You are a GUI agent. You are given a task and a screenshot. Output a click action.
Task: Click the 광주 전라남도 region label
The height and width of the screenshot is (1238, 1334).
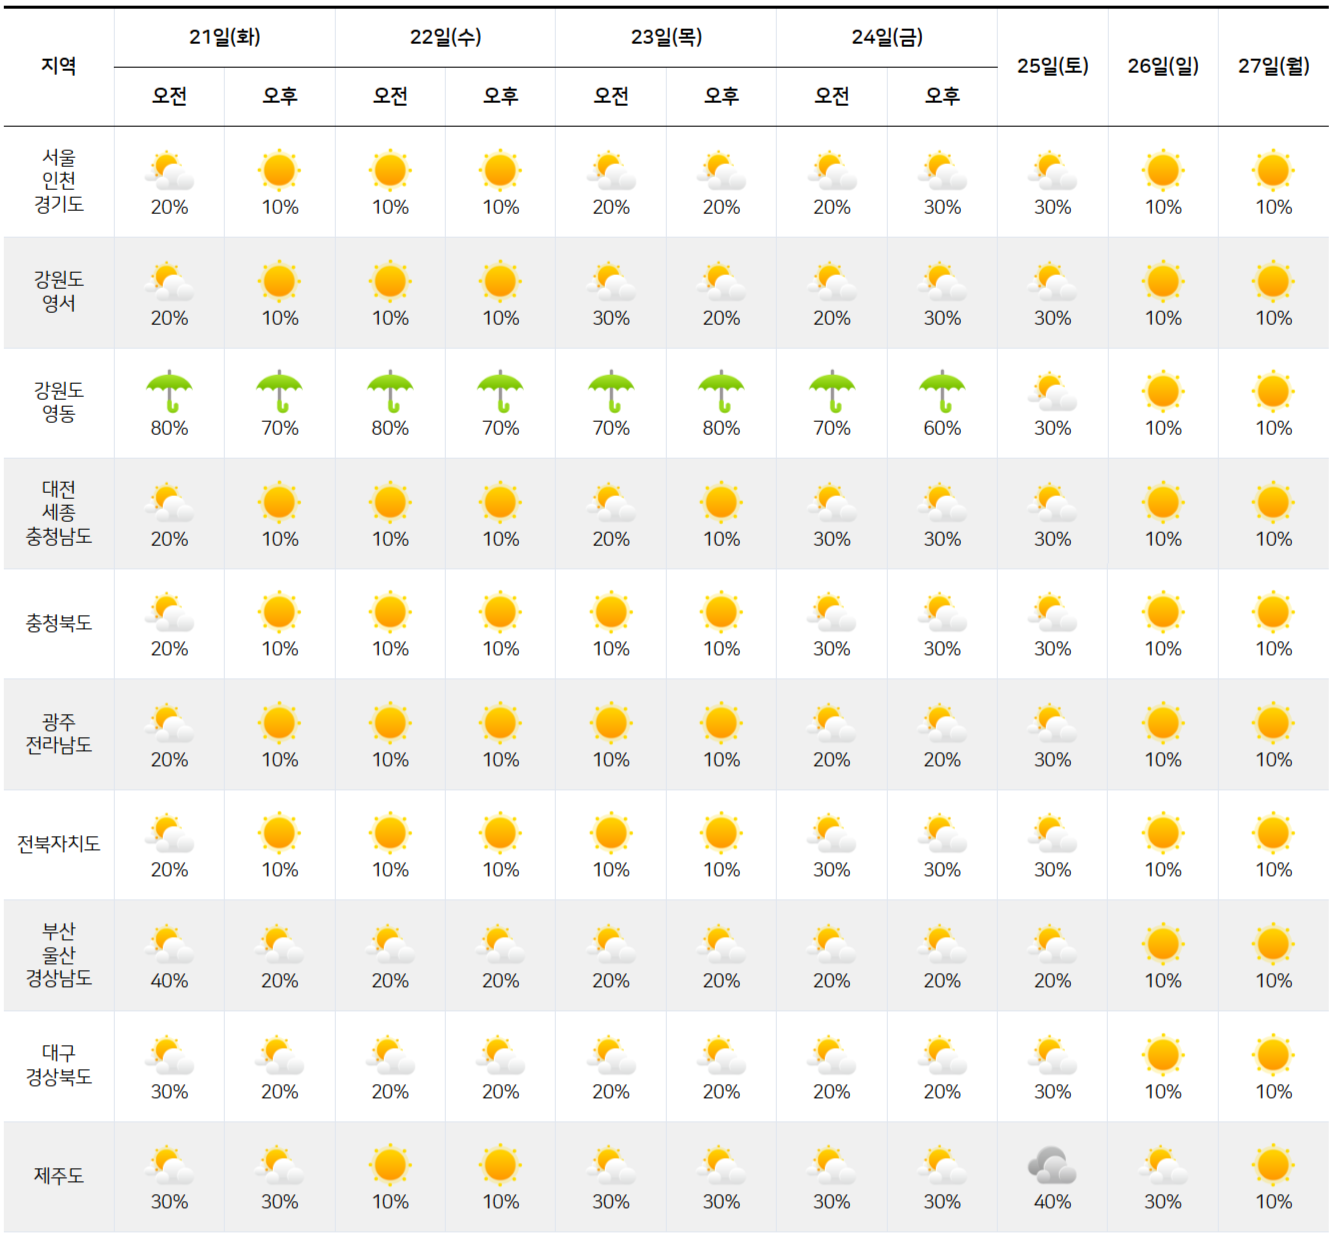coord(59,733)
